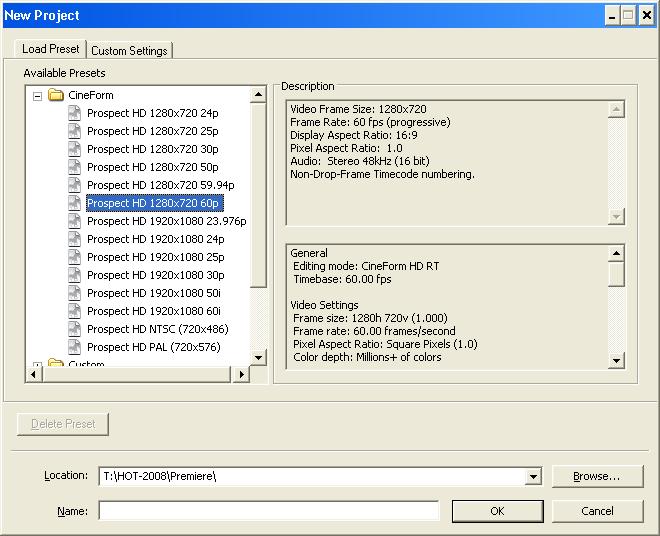The image size is (660, 536).
Task: Collapse the CineForm presets folder
Action: pyautogui.click(x=38, y=96)
